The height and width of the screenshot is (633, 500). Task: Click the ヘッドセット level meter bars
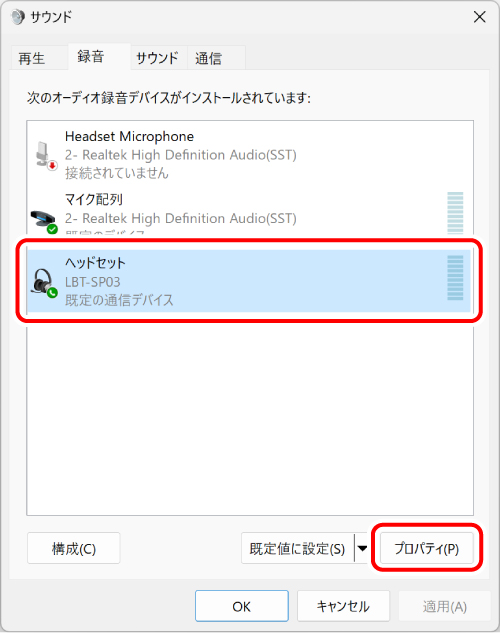pos(455,278)
